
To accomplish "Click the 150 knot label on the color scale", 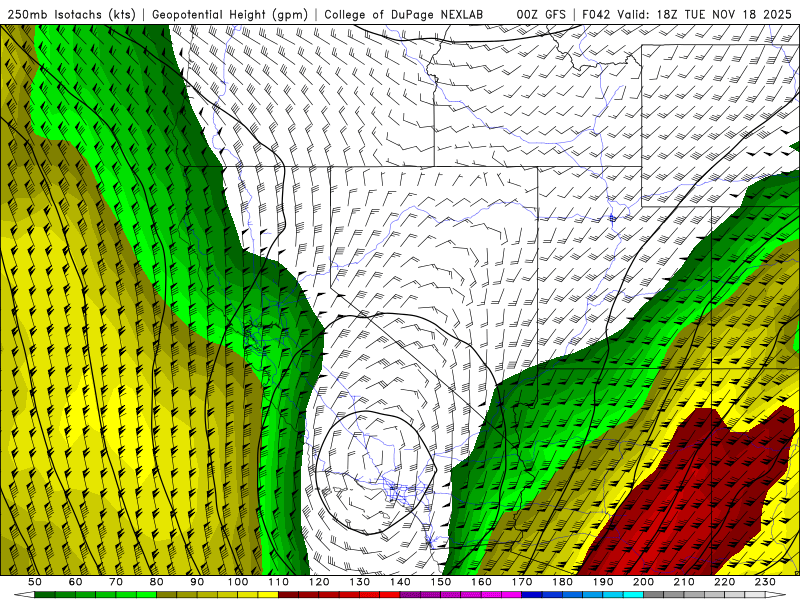I will tap(441, 582).
